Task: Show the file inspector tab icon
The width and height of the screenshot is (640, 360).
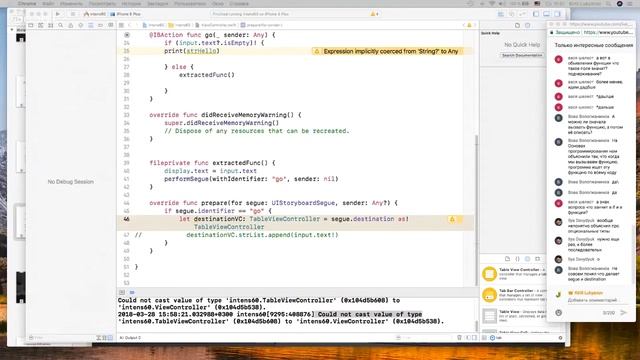Action: tap(517, 25)
